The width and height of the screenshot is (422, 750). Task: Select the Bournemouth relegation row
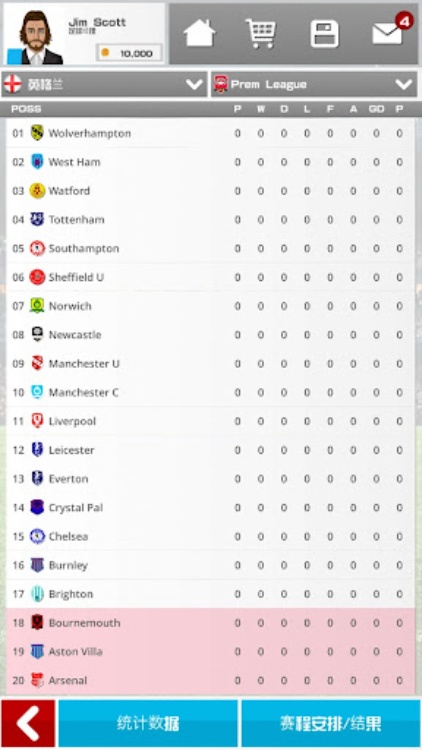pyautogui.click(x=211, y=623)
